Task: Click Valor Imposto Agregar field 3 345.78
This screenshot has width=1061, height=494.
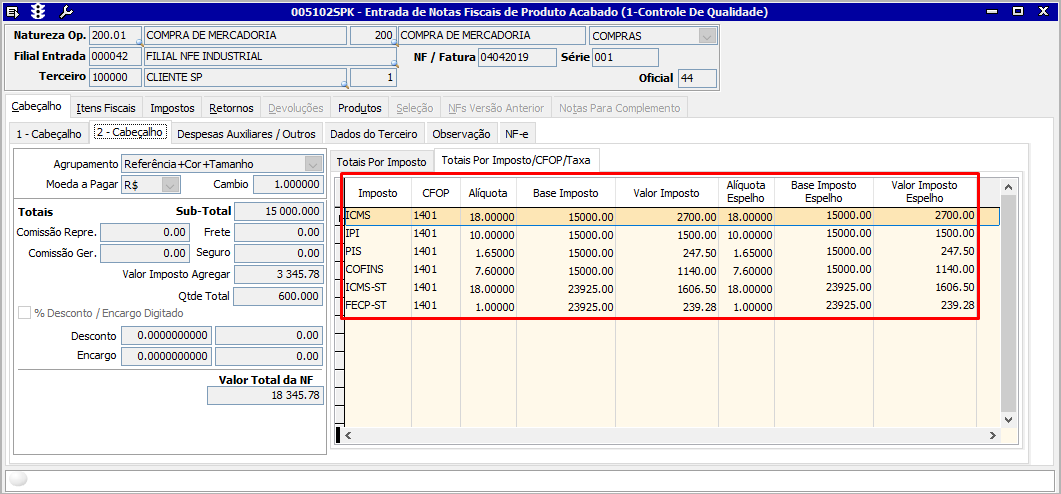Action: [x=278, y=275]
